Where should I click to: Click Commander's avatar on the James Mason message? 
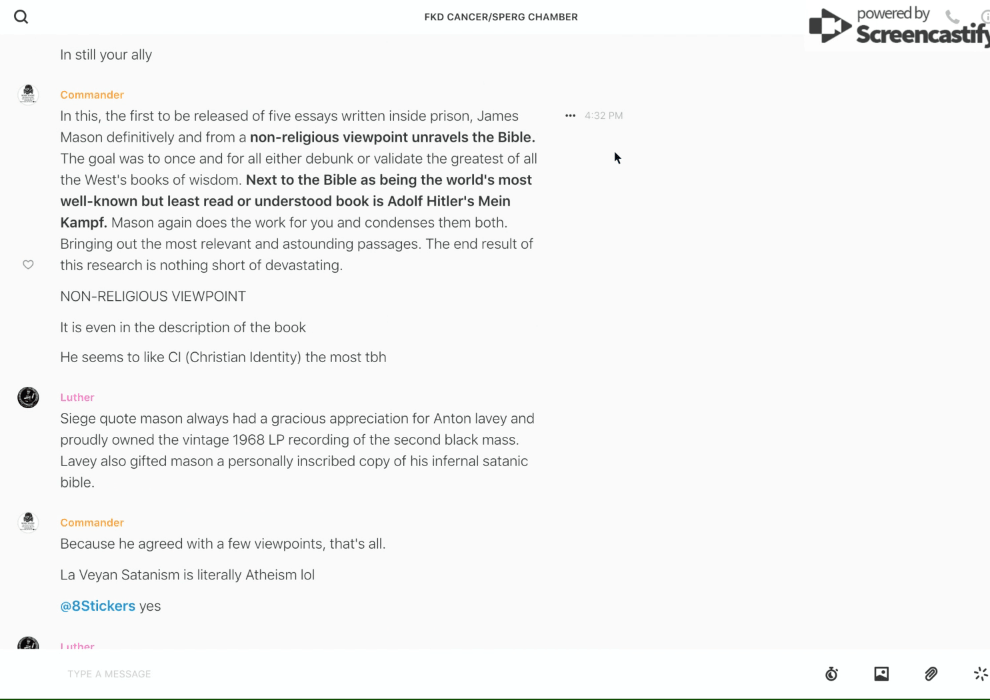(28, 95)
